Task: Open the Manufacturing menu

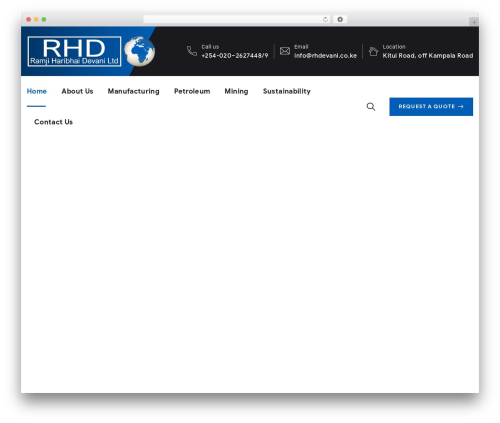Action: [x=133, y=91]
